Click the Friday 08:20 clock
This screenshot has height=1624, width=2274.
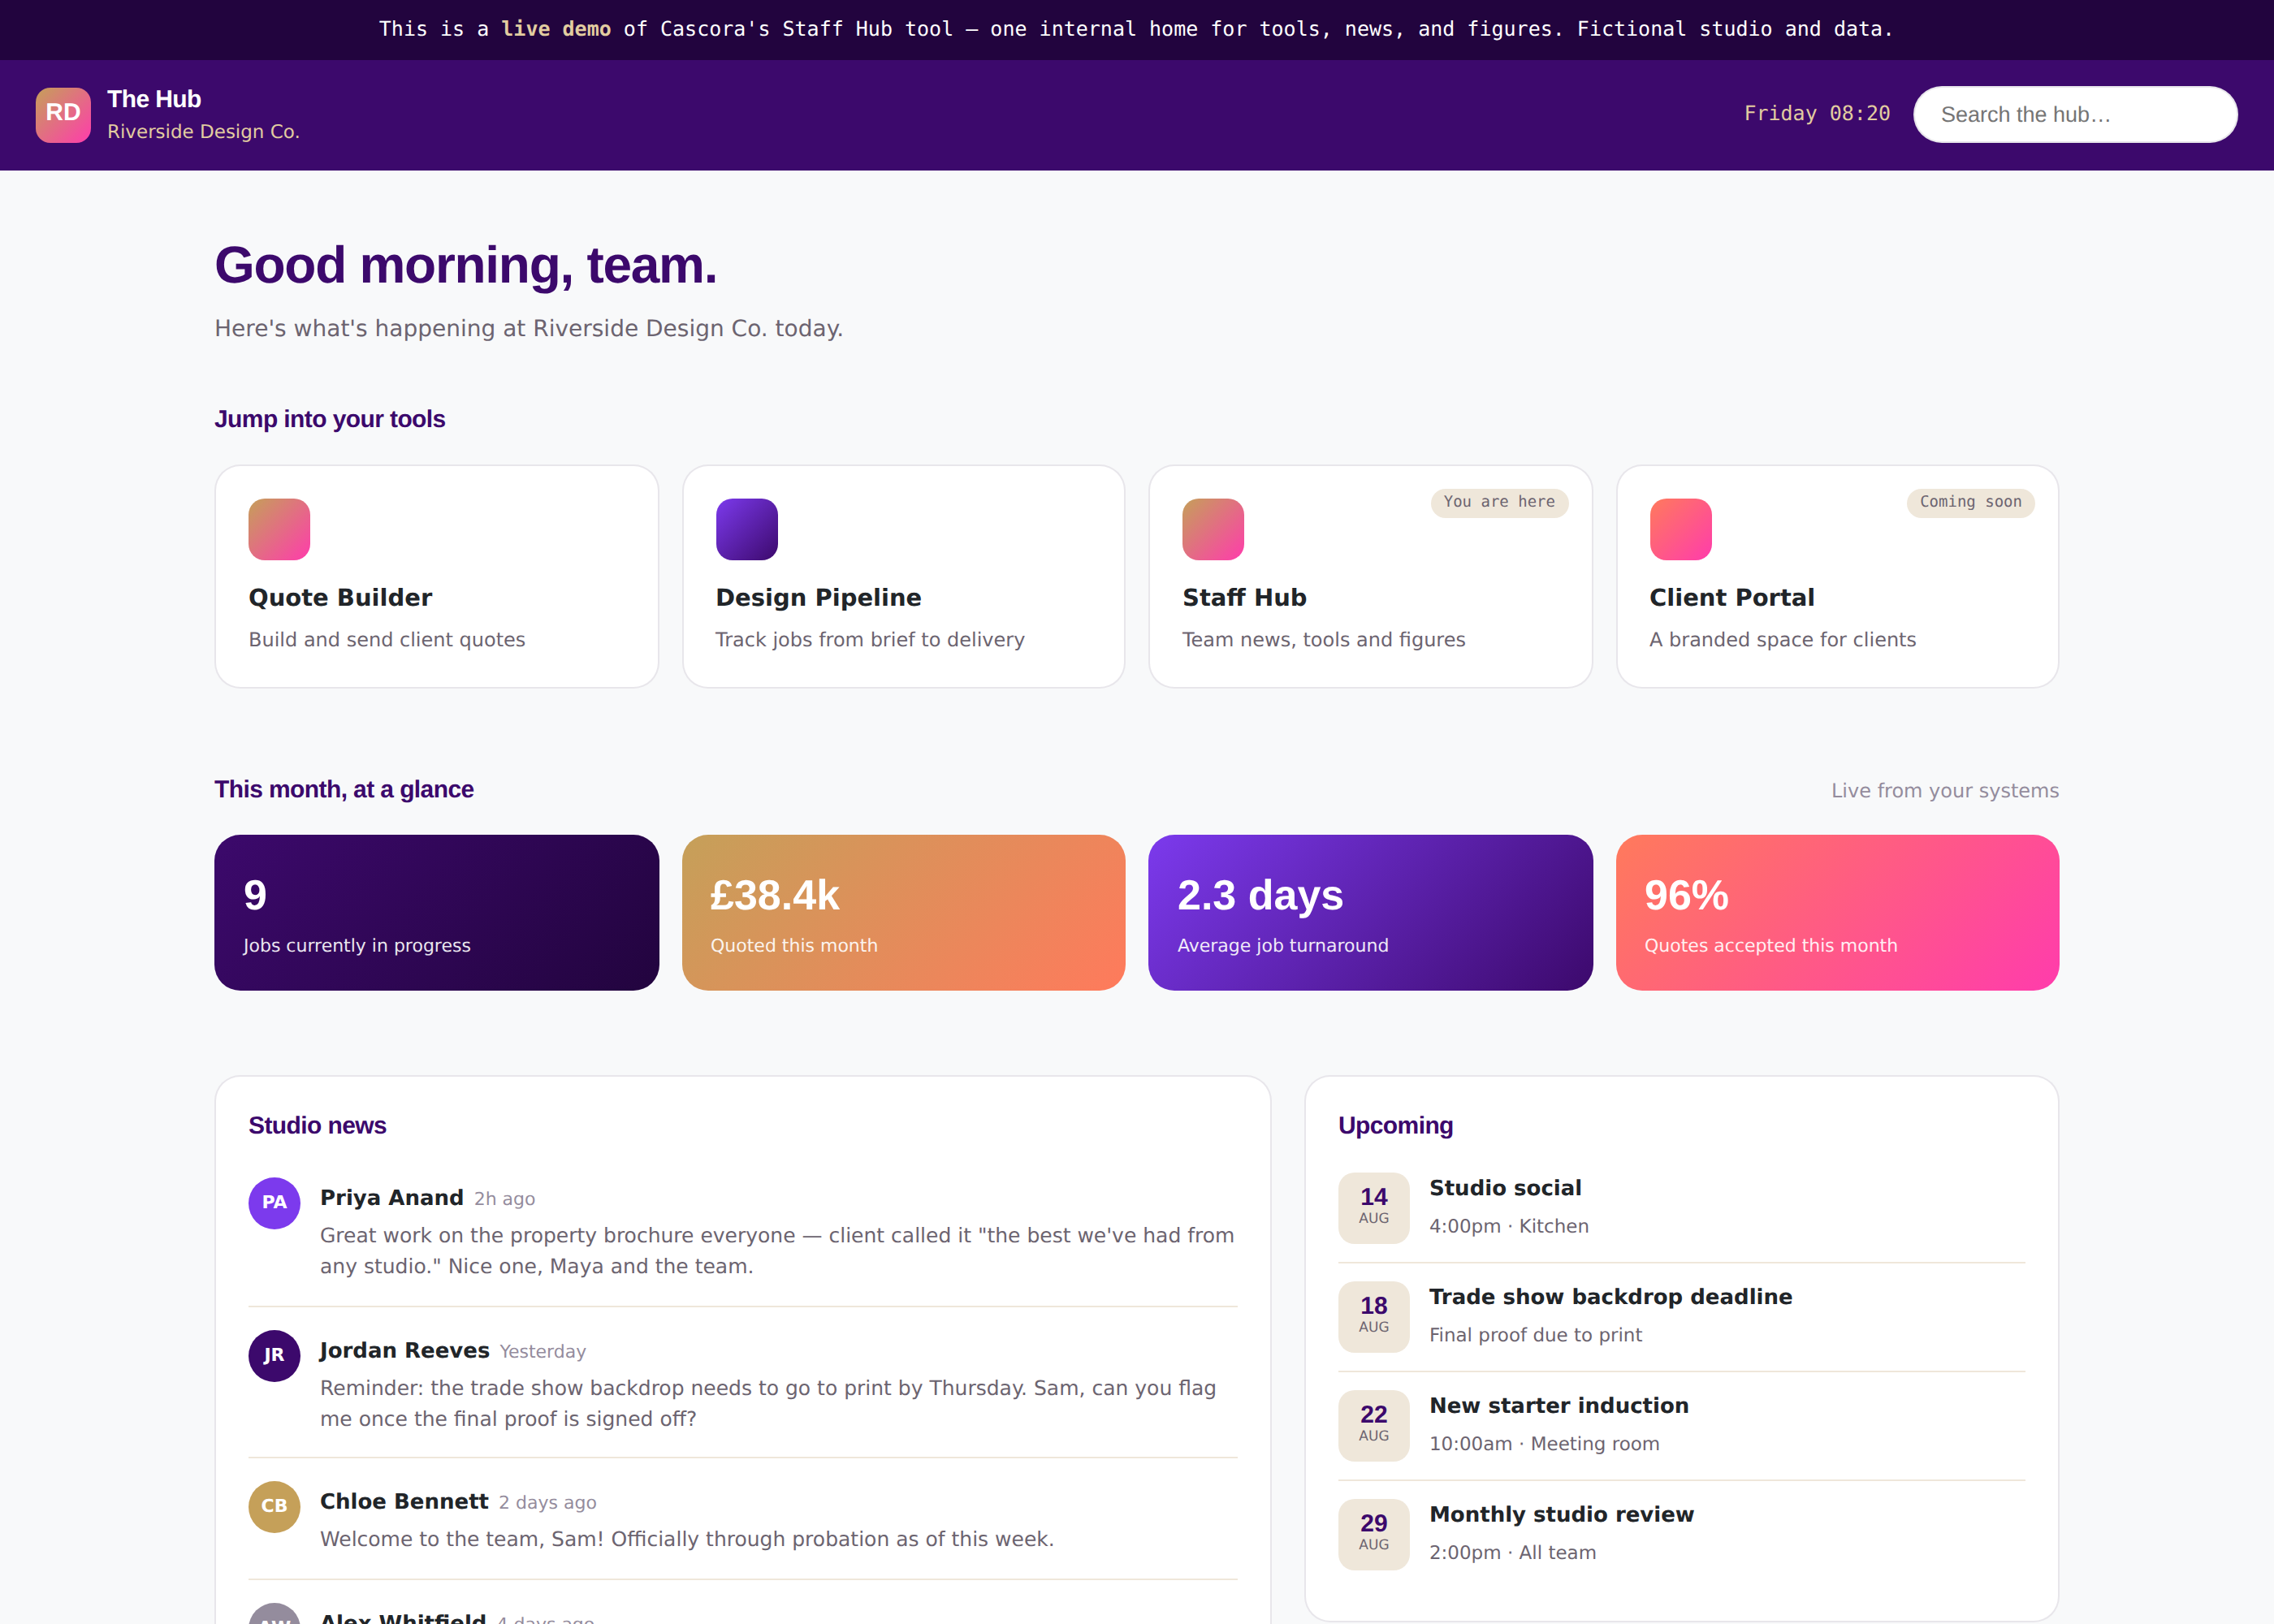click(1816, 113)
